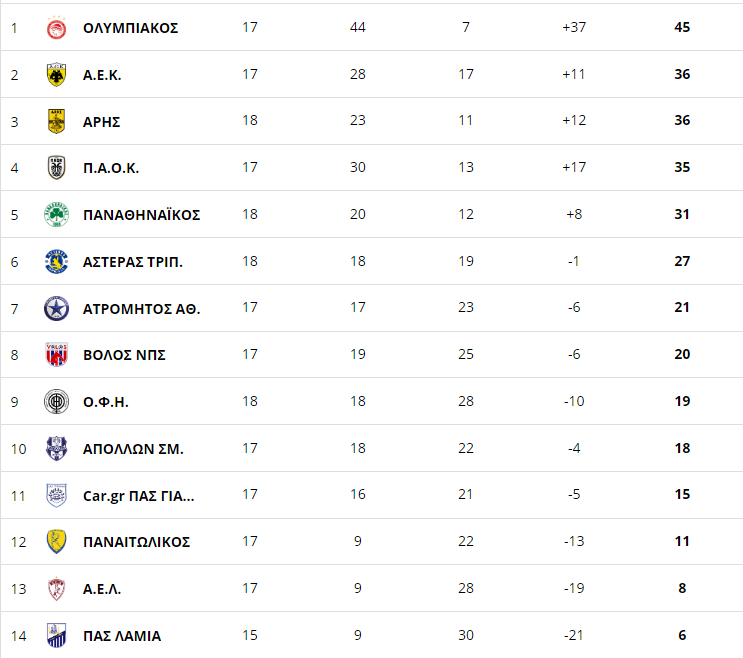Viewport: 743px width, 658px height.
Task: Click Olympiacos points total 45
Action: tap(682, 27)
